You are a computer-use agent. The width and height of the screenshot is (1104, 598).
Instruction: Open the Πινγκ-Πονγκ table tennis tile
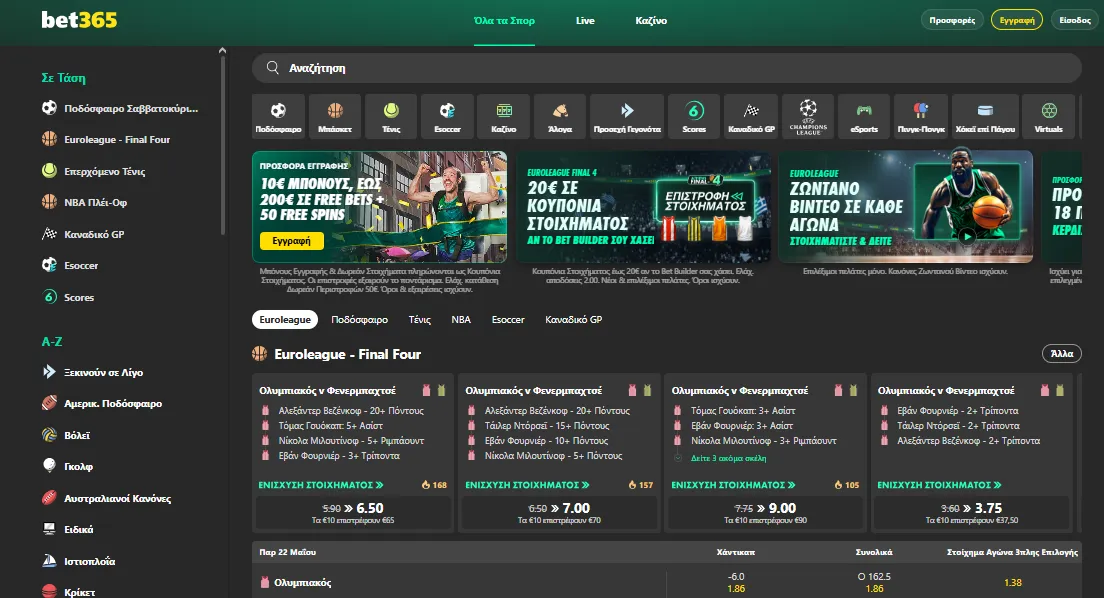click(921, 116)
